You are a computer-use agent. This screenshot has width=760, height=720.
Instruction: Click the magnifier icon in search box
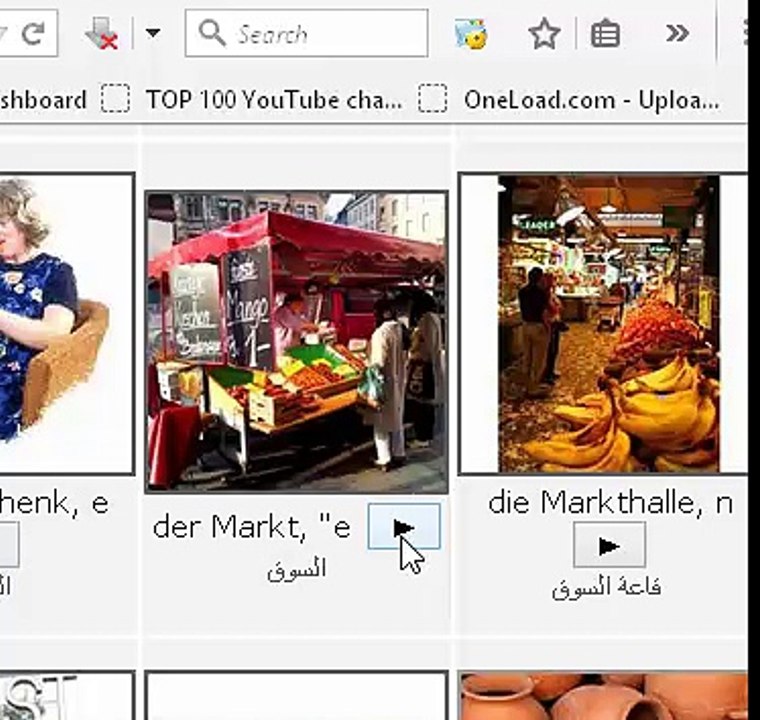tap(212, 33)
